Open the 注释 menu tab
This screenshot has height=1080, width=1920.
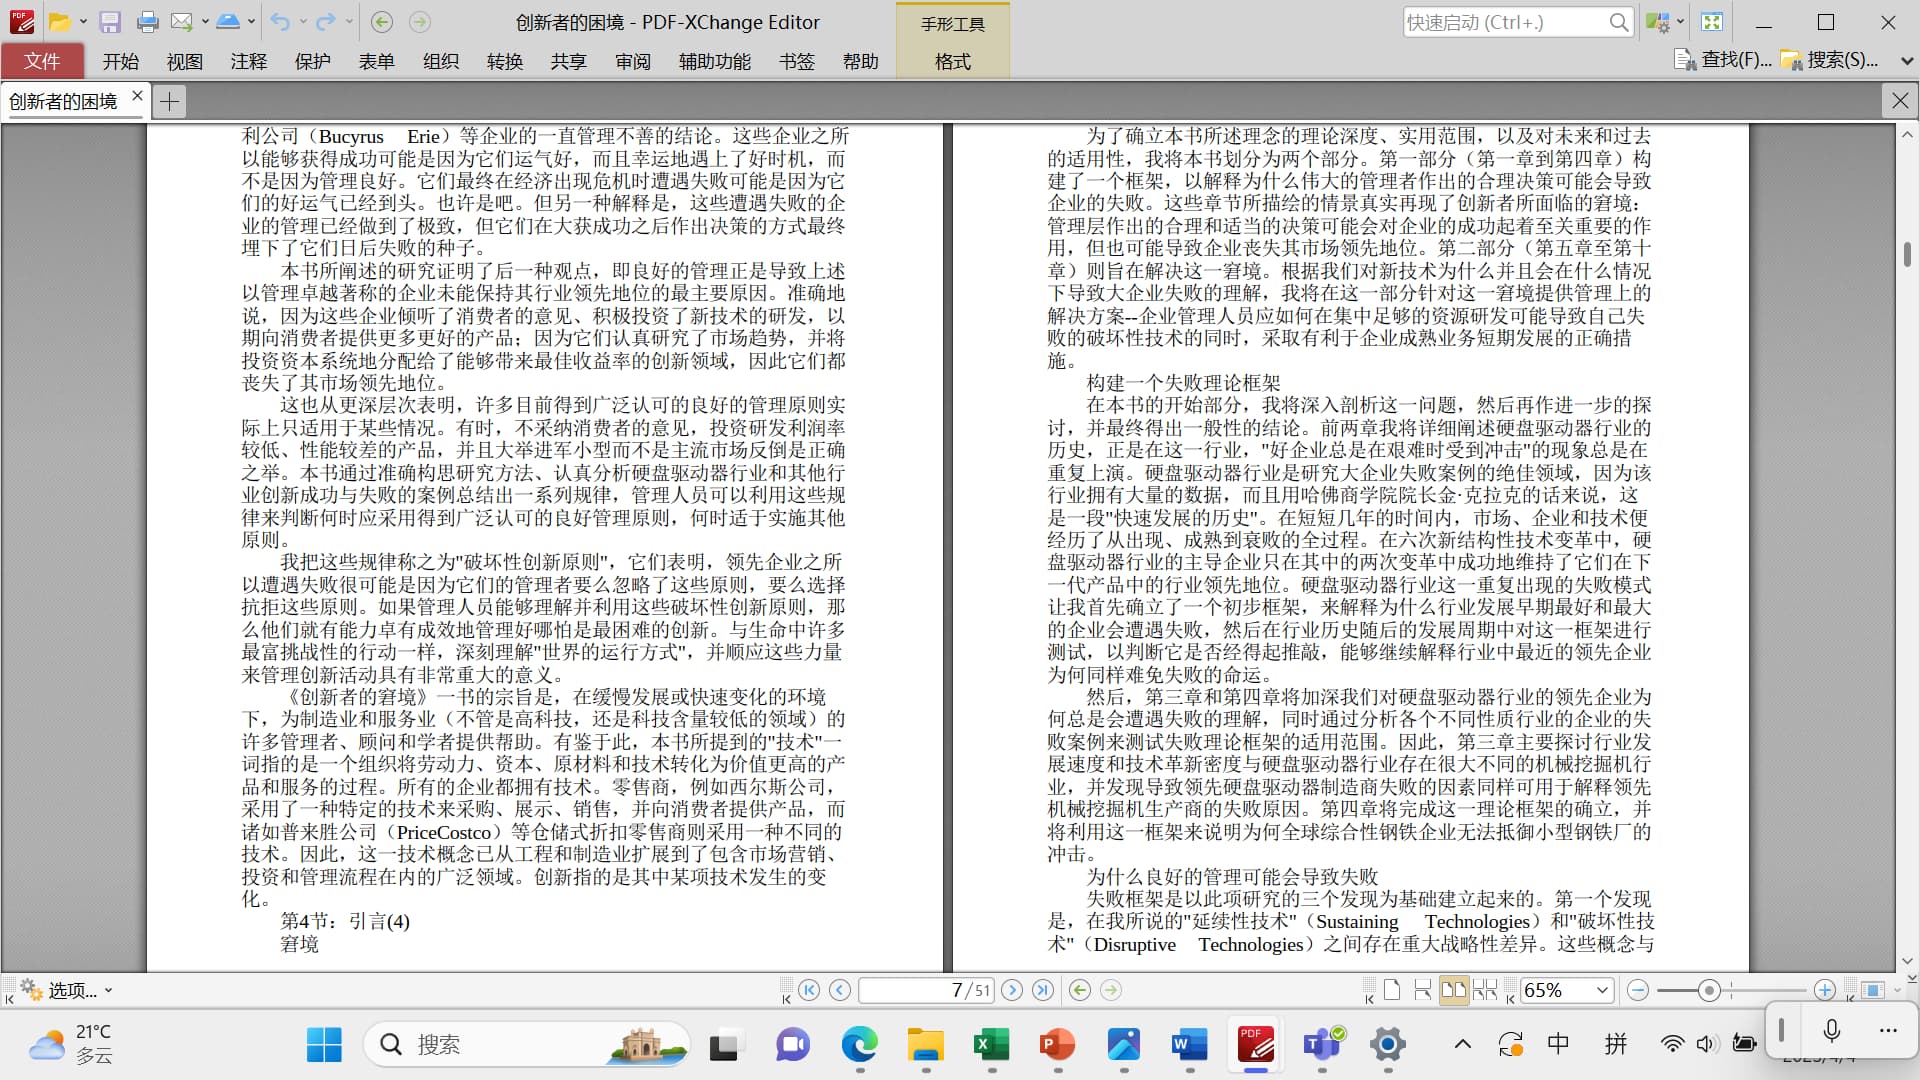[248, 61]
